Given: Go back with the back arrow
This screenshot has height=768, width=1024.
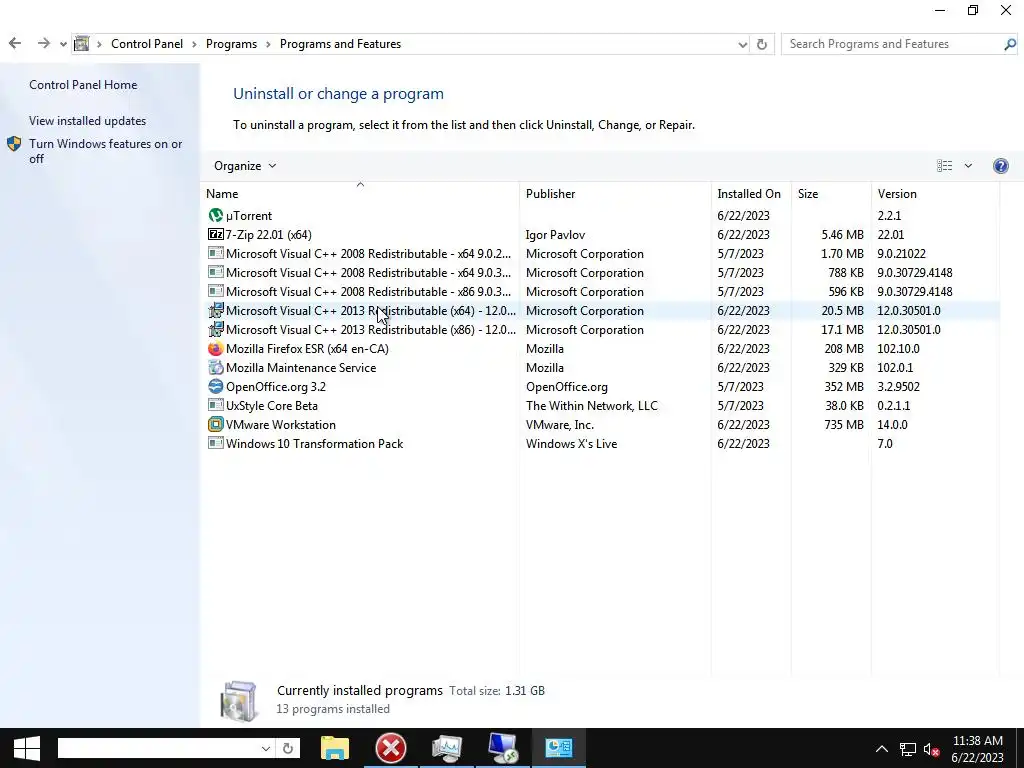Looking at the screenshot, I should pos(15,44).
